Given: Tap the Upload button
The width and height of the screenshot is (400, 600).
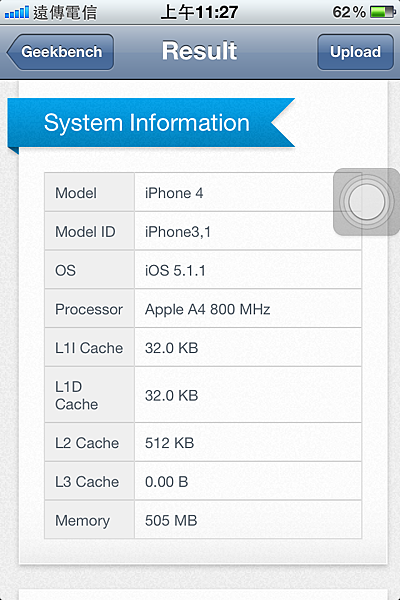Looking at the screenshot, I should click(355, 52).
